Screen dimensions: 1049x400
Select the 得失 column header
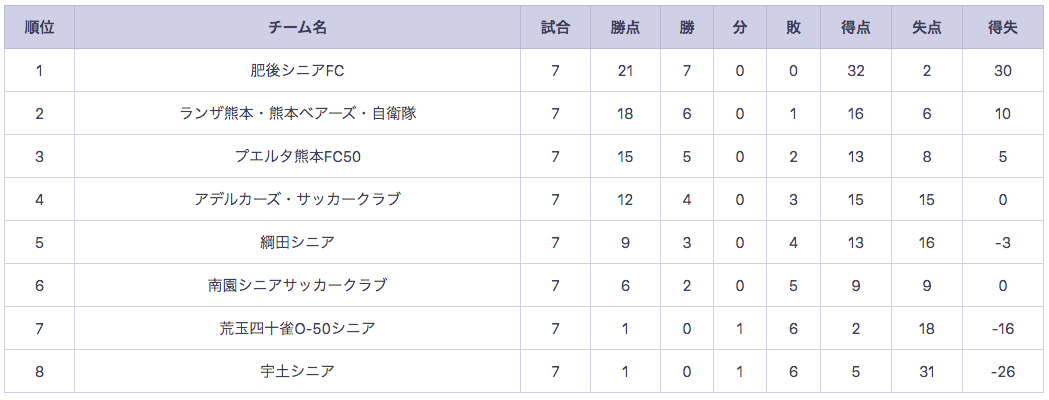click(x=1003, y=27)
